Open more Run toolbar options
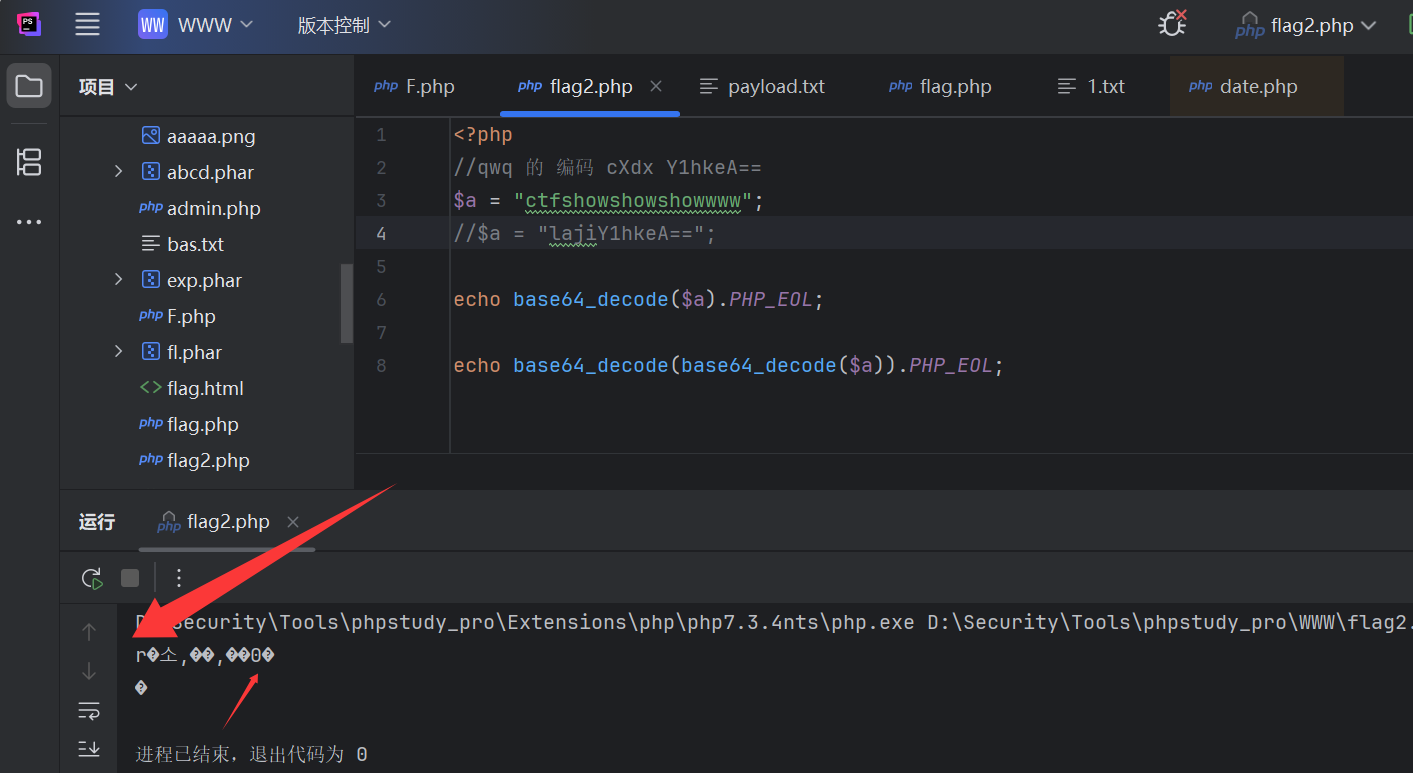Screen dimensions: 1413x773 tap(179, 578)
